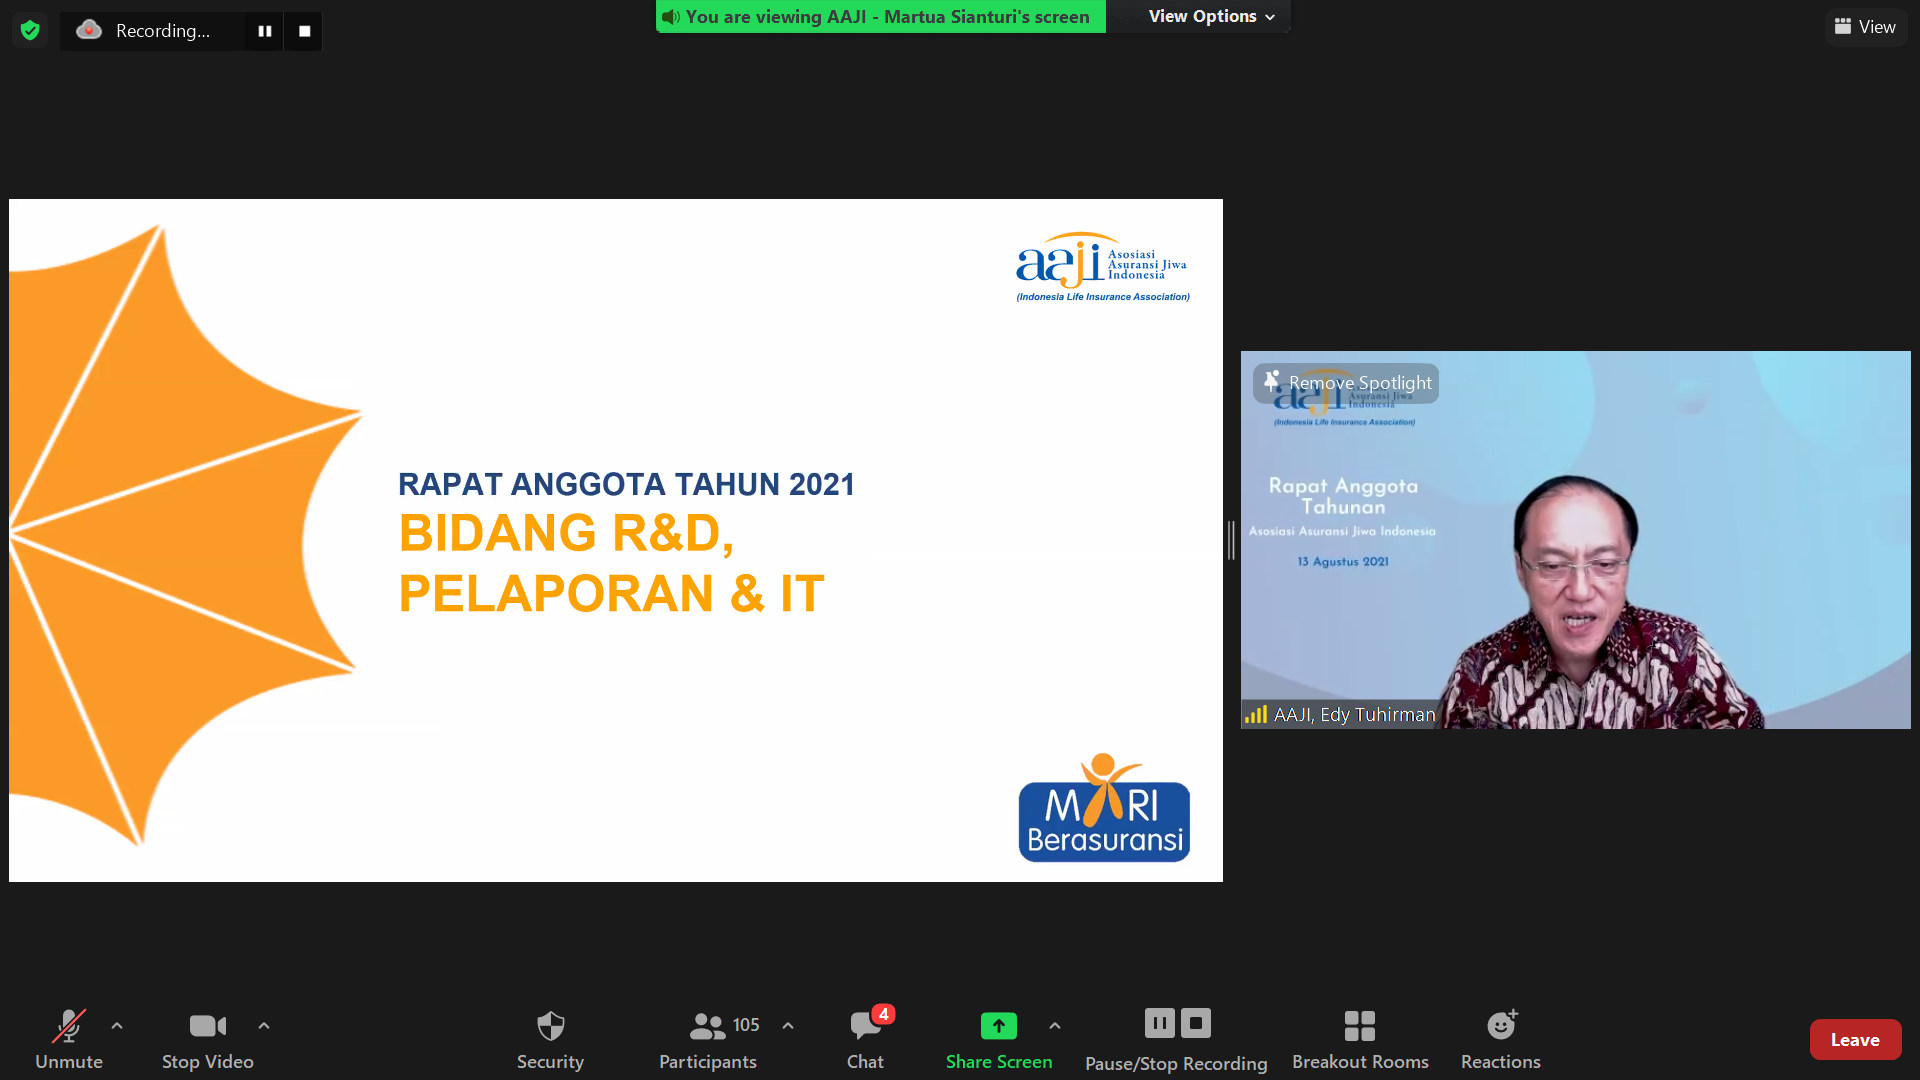Turn off camera with Stop Video
Viewport: 1920px width, 1080px height.
click(x=208, y=1040)
